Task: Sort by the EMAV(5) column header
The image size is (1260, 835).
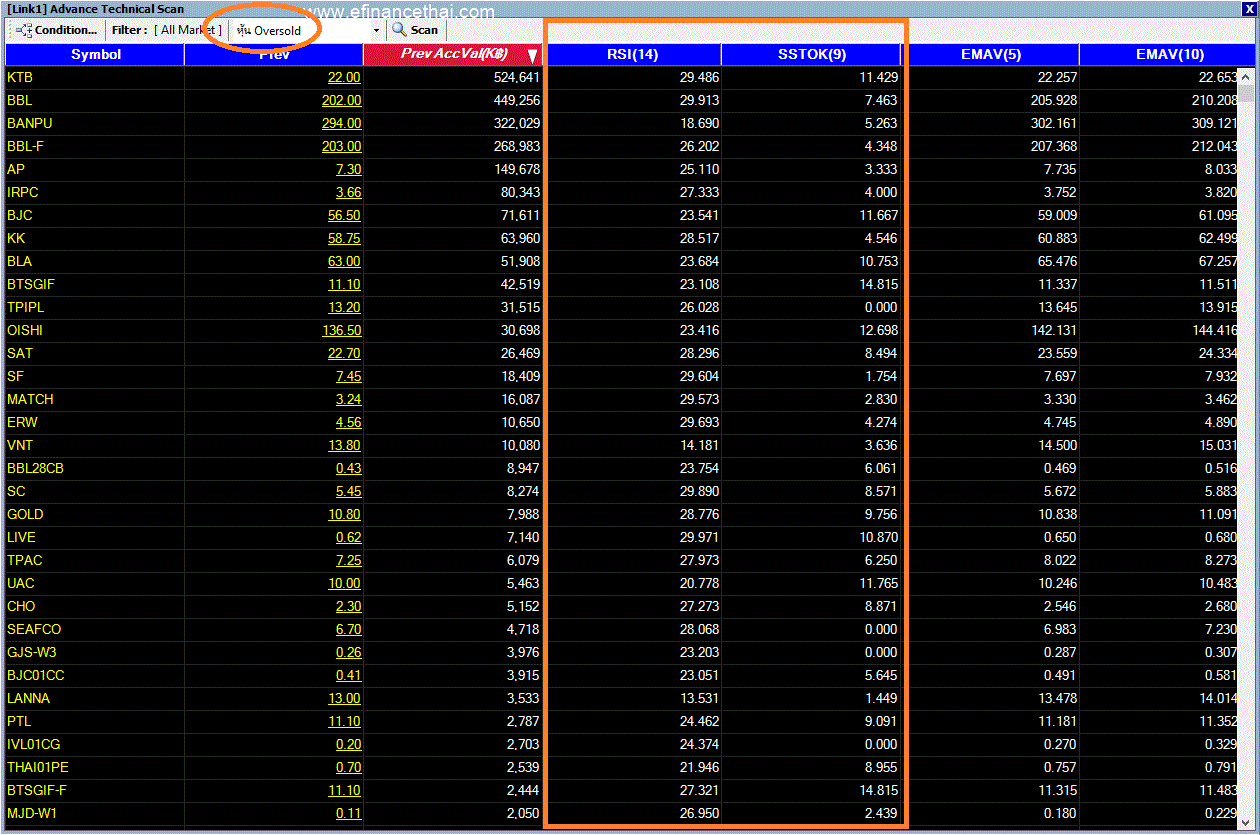Action: click(x=990, y=54)
